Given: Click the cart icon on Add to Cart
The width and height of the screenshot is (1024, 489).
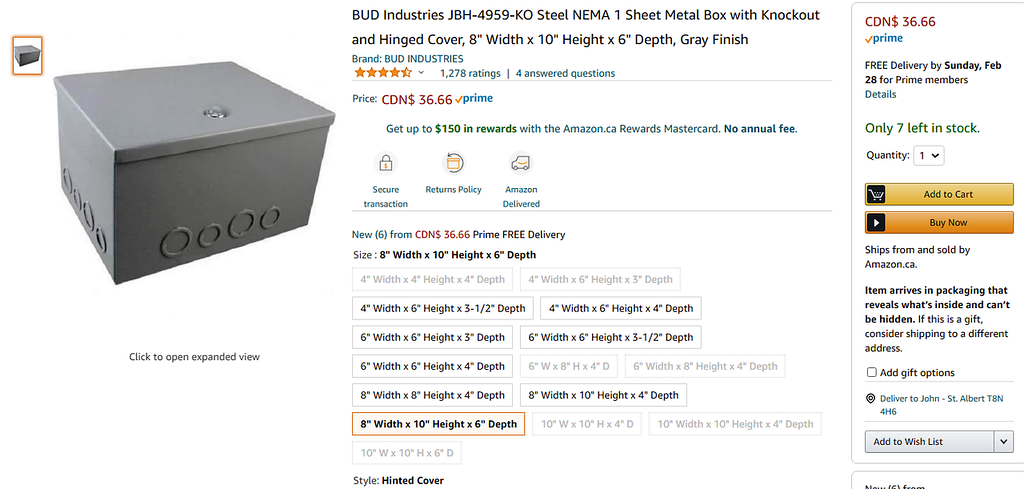Looking at the screenshot, I should 876,194.
